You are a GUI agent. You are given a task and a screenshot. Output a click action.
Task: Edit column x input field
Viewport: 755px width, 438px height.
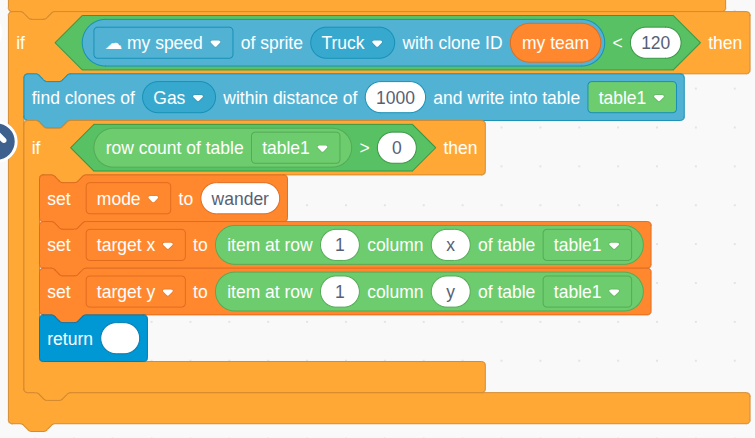pyautogui.click(x=450, y=245)
